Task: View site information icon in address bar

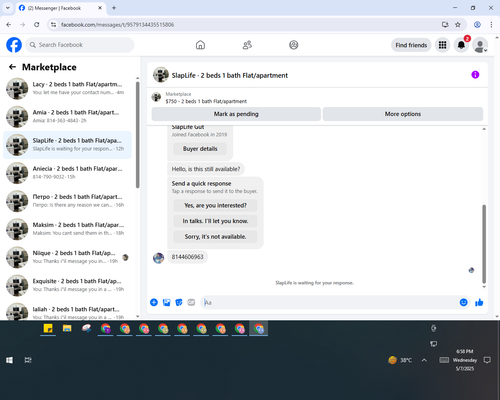Action: pos(53,25)
